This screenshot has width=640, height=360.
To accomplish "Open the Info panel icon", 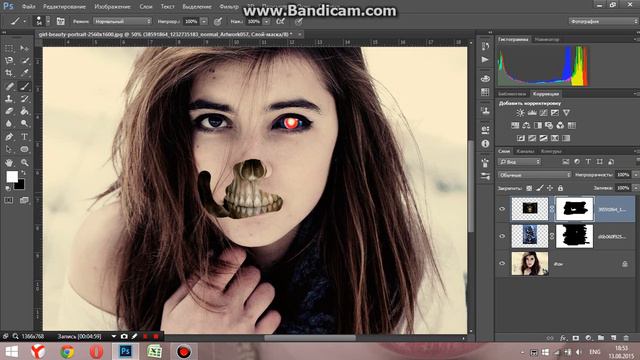I will click(x=485, y=144).
